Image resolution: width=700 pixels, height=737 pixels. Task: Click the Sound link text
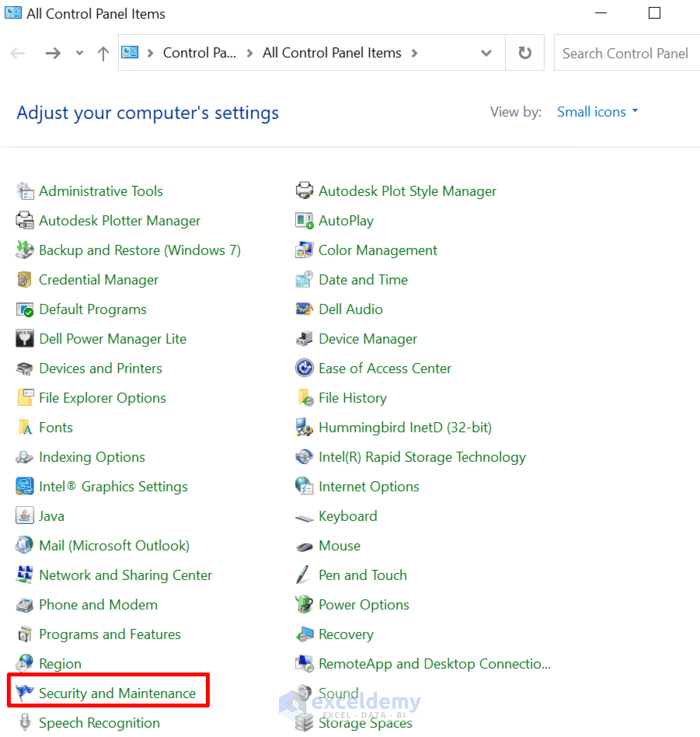point(338,693)
